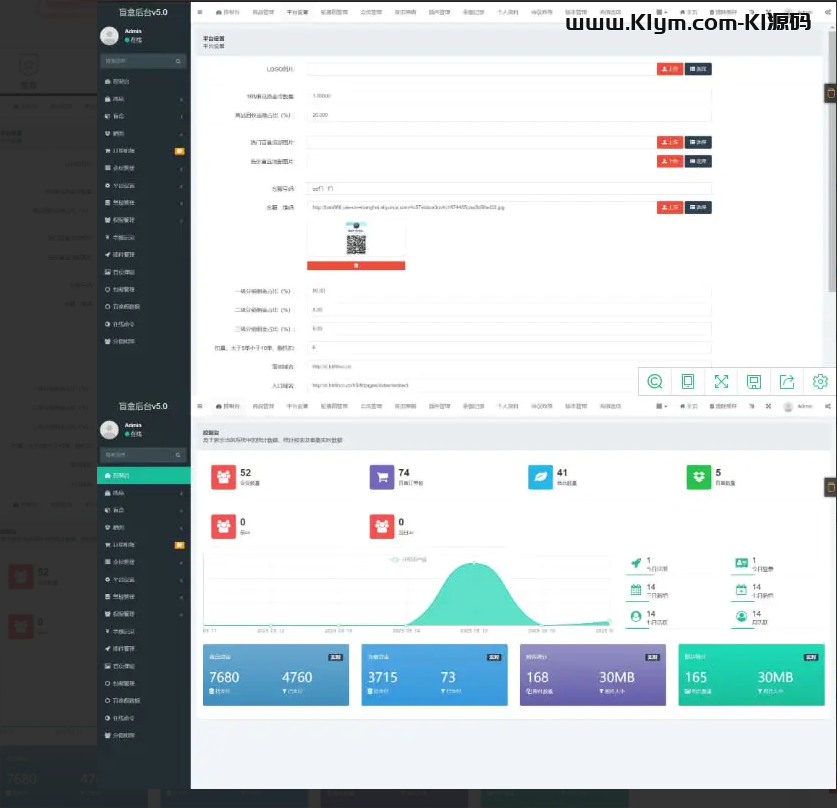Click the search magnifier in dashboard sidebar
The image size is (837, 808).
[178, 455]
